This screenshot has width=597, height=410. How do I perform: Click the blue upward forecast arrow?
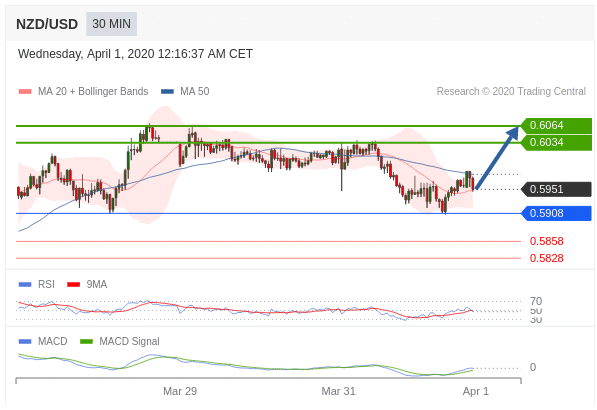[x=497, y=158]
